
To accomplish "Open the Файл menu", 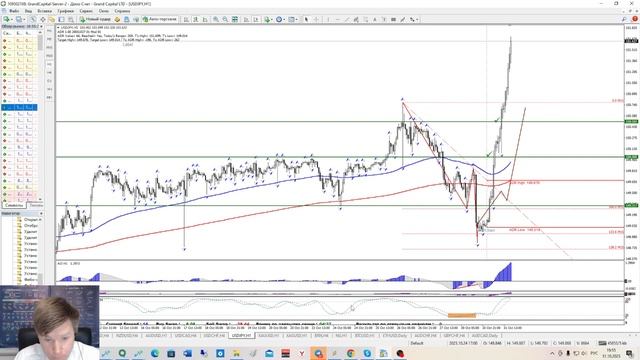I will 13,11.
